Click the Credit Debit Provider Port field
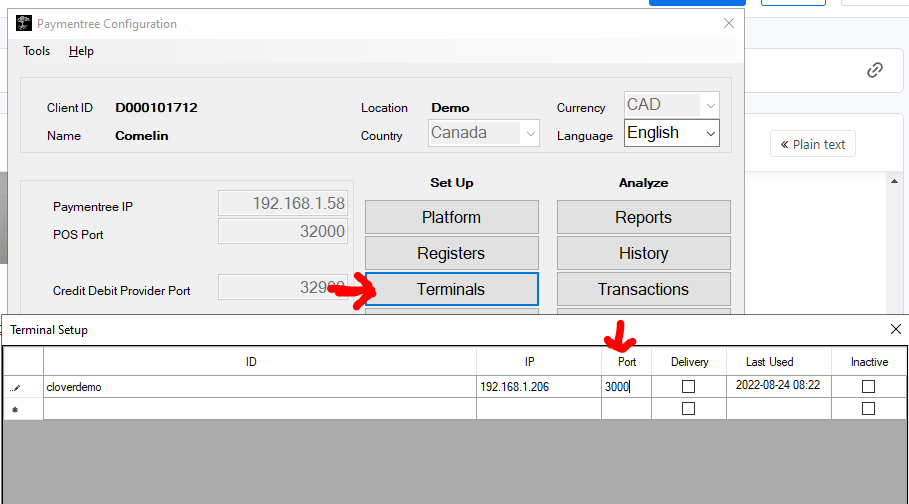The height and width of the screenshot is (504, 909). [x=283, y=287]
